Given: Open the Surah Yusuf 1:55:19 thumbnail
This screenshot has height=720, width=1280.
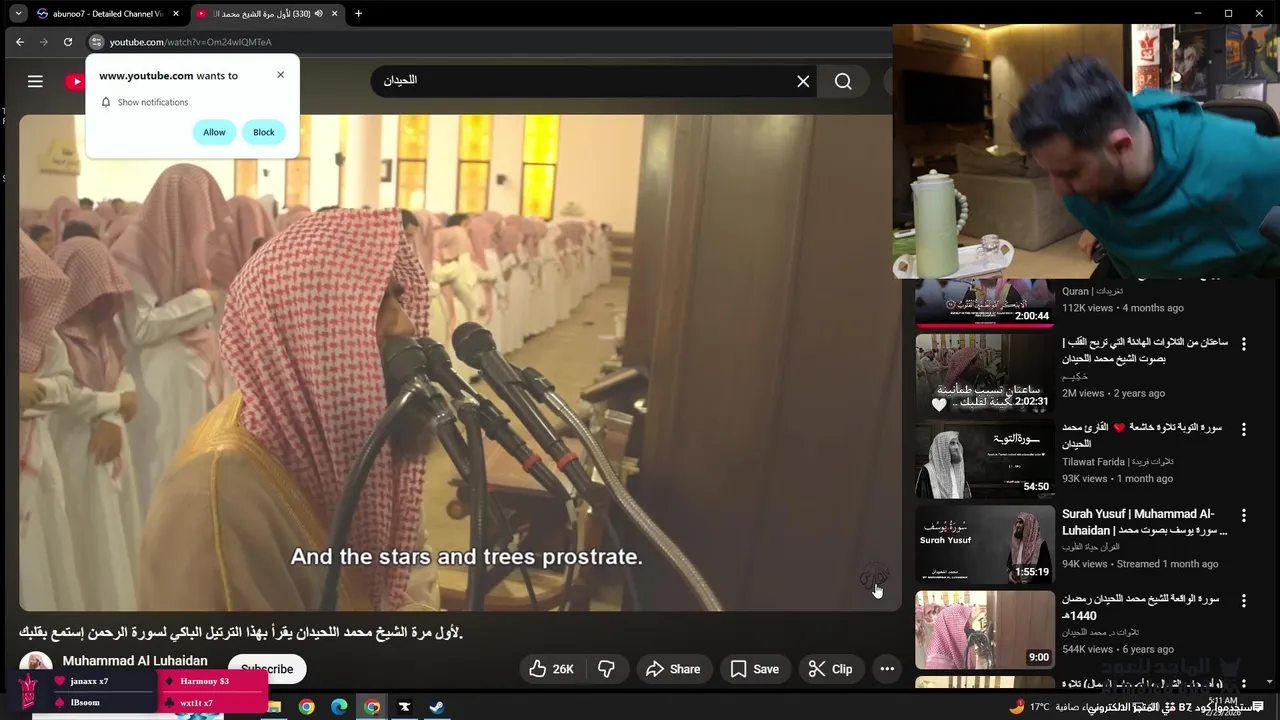Looking at the screenshot, I should [985, 546].
